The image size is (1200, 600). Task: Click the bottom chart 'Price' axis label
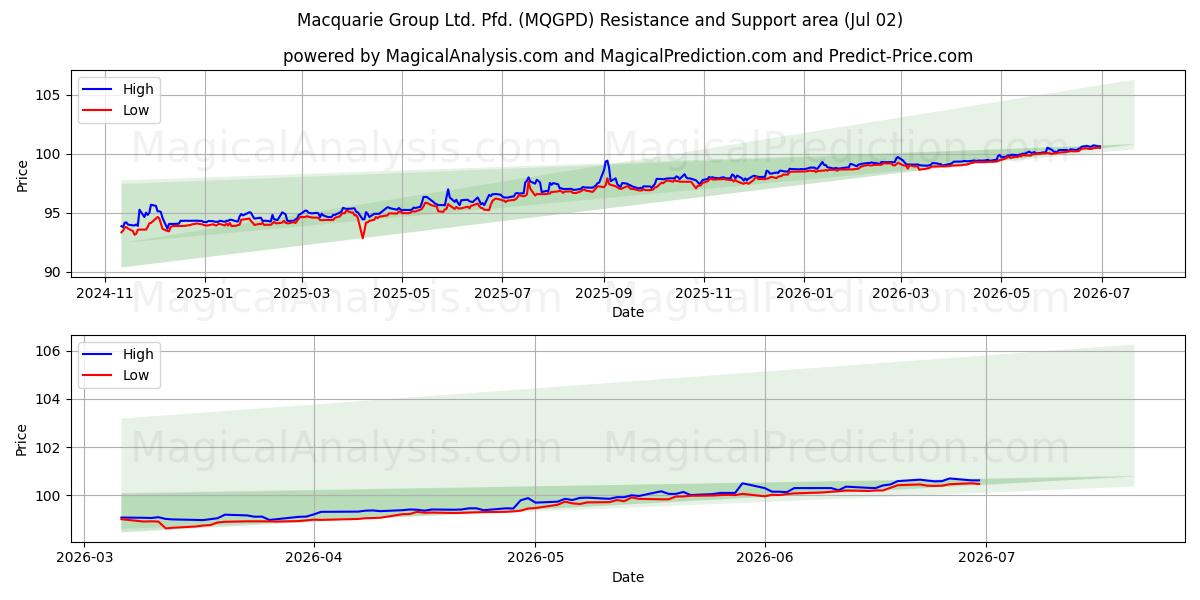coord(23,440)
